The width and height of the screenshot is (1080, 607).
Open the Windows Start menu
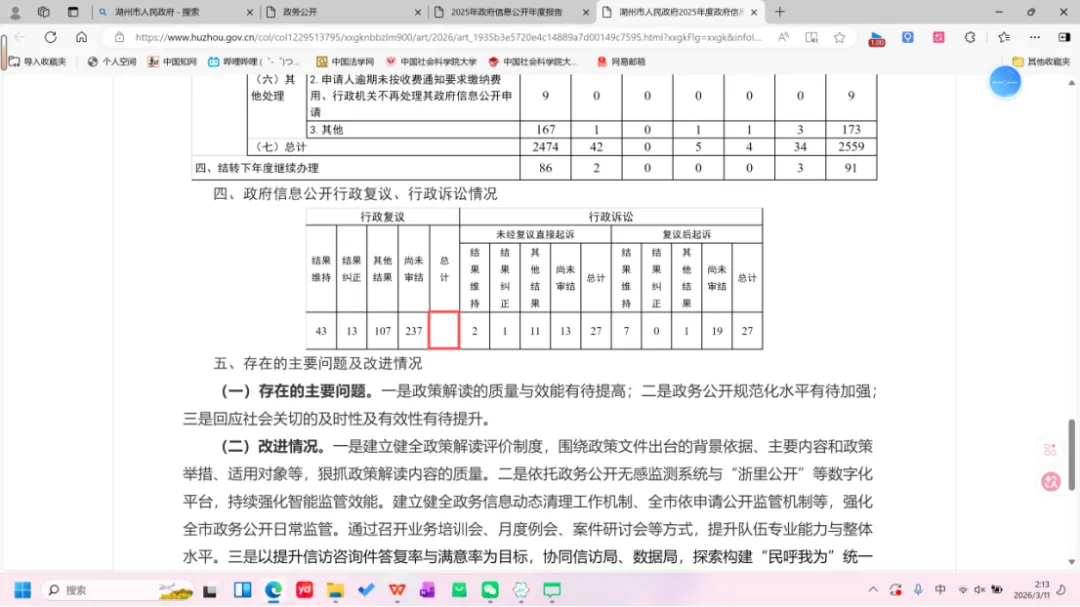22,590
